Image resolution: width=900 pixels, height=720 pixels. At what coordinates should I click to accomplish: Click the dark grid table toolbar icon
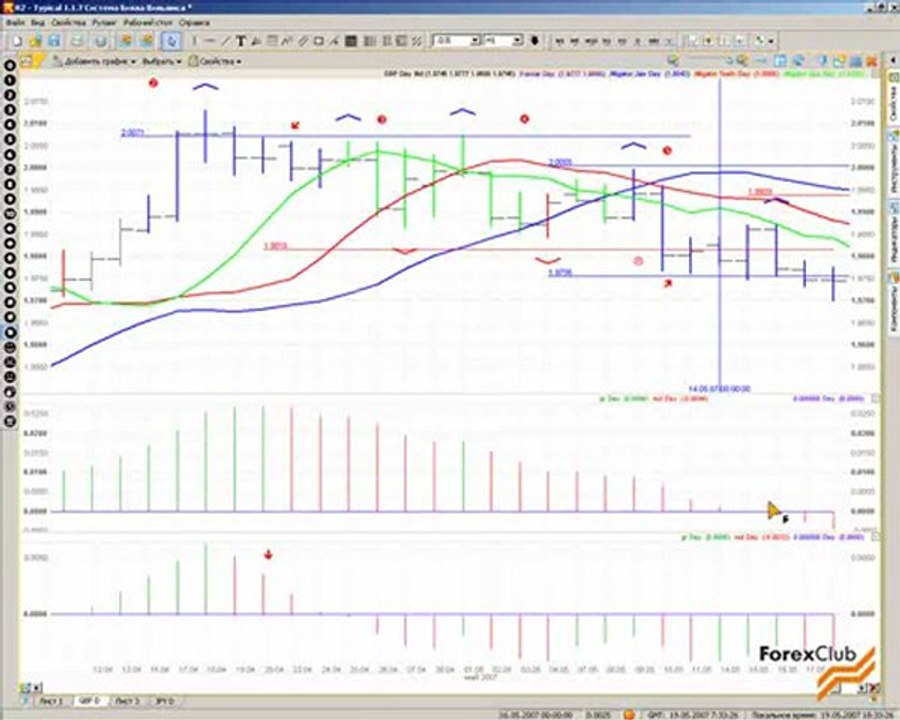tap(351, 41)
